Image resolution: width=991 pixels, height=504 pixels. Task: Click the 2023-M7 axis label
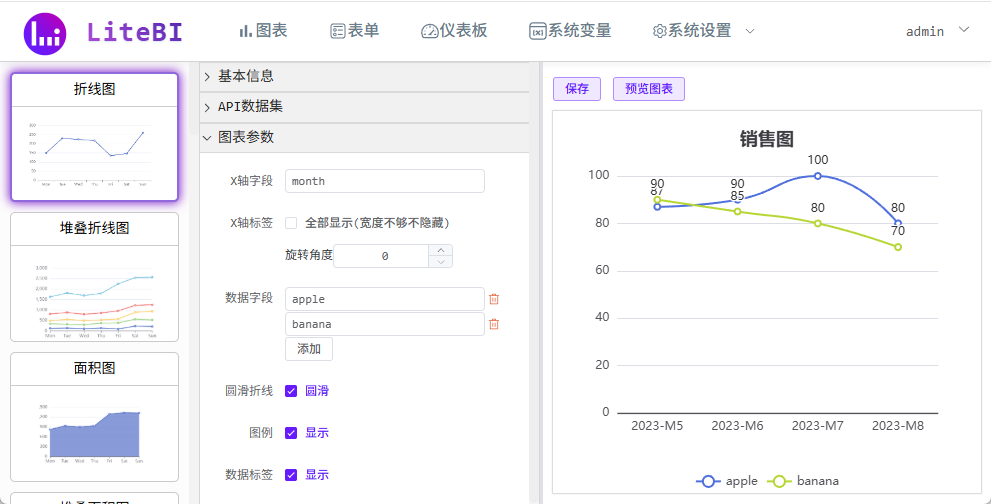[817, 426]
